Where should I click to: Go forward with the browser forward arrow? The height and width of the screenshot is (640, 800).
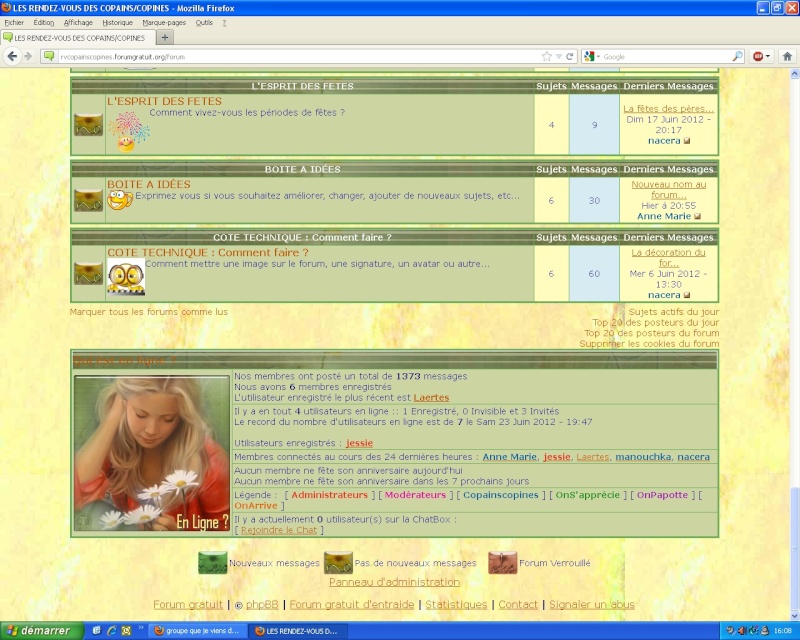[28, 56]
